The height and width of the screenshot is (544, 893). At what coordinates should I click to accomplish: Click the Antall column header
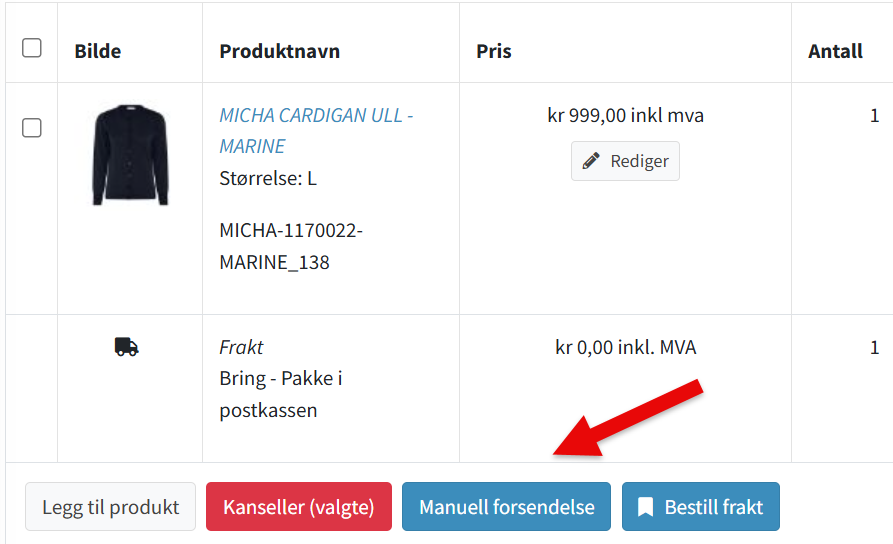click(835, 51)
